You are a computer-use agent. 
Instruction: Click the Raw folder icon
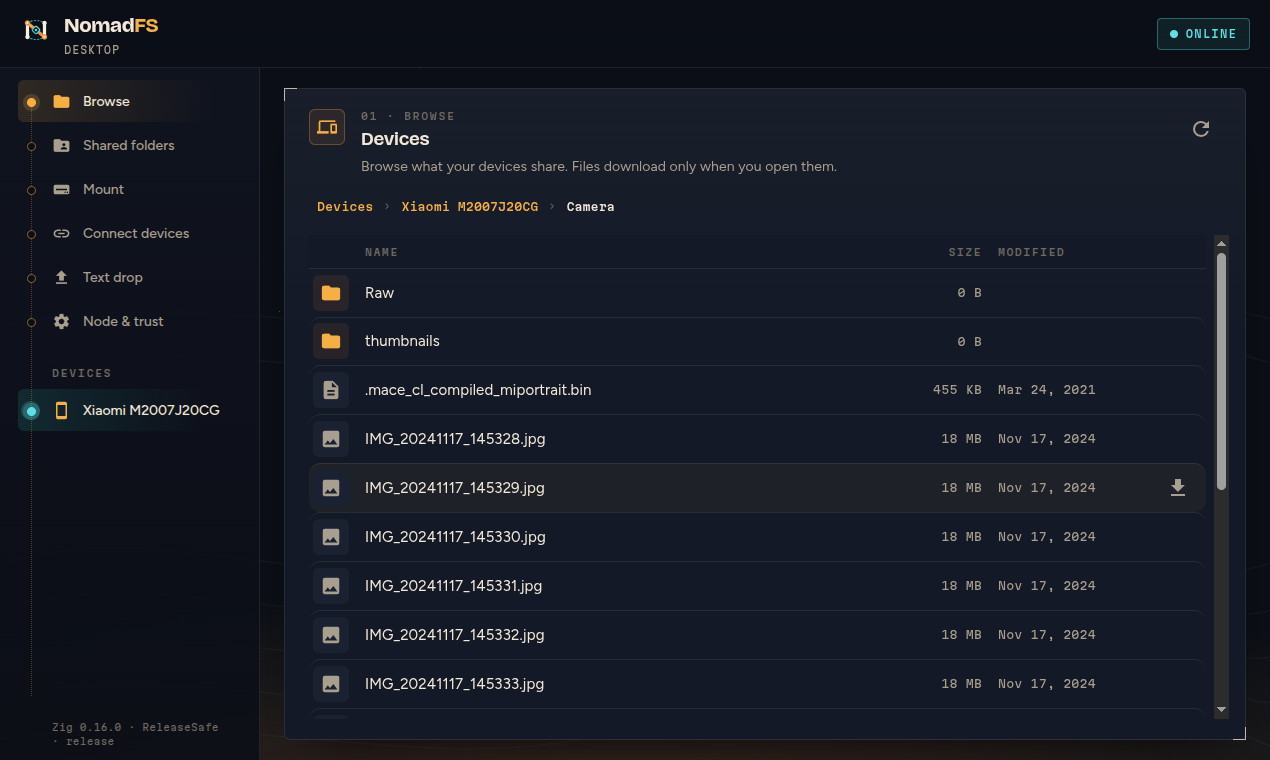point(331,293)
